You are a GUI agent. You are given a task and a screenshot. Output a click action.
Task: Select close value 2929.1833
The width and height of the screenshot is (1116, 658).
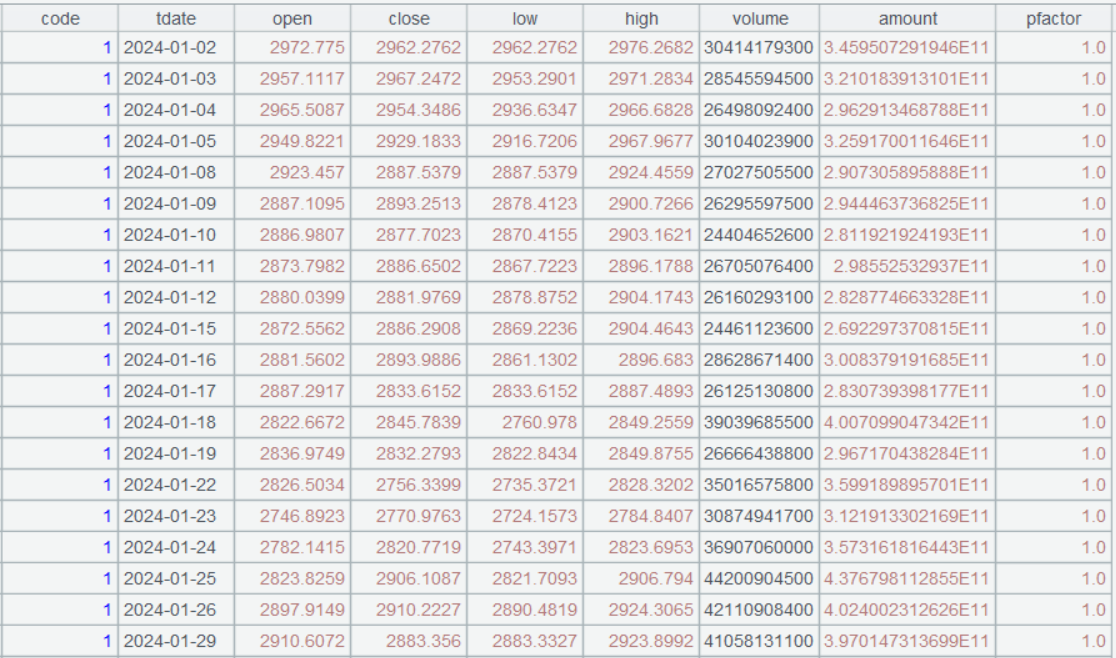coord(409,142)
